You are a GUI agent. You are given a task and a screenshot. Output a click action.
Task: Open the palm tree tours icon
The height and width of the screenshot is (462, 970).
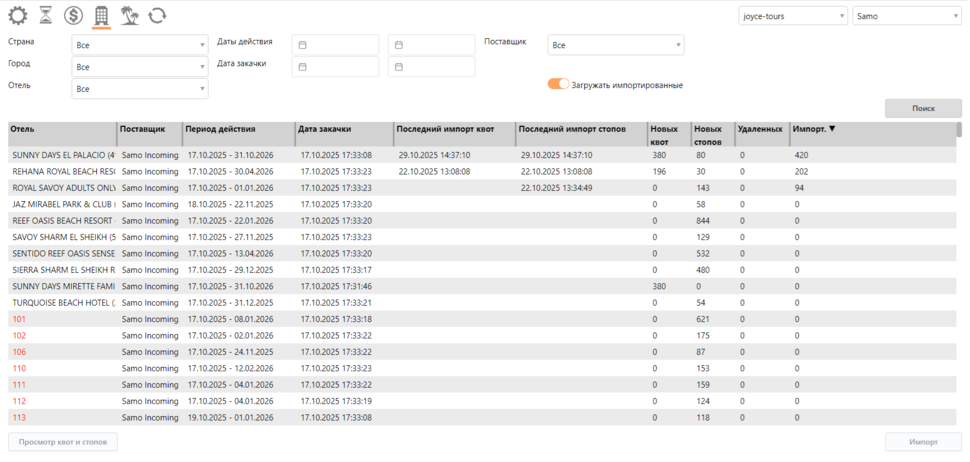(130, 15)
